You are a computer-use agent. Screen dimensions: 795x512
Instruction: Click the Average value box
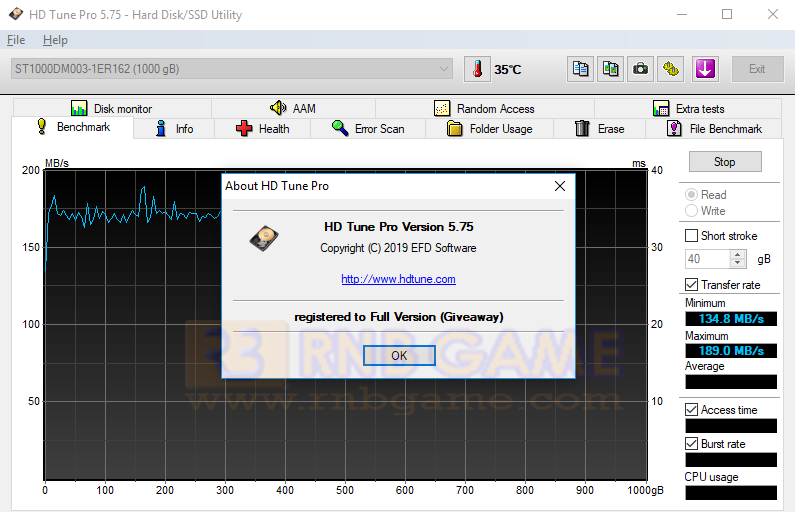tap(731, 382)
